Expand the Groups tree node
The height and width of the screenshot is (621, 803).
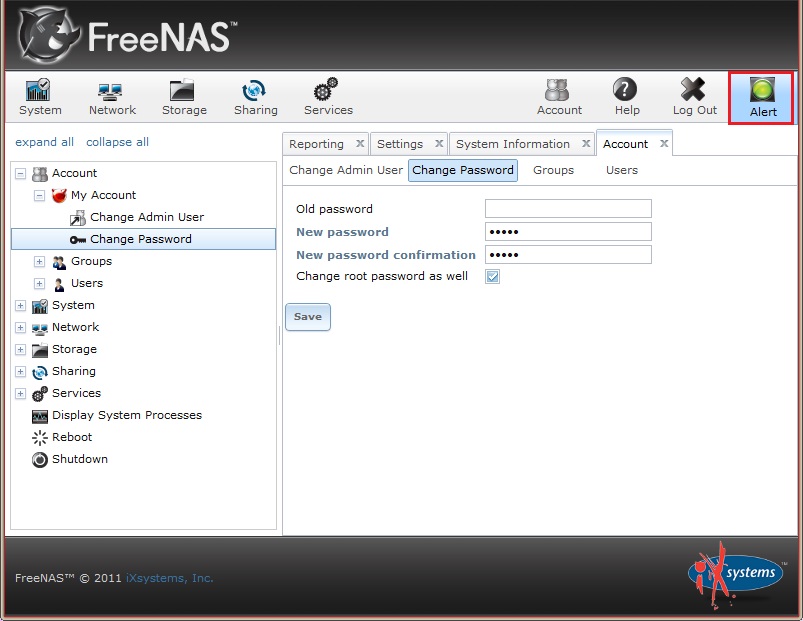pyautogui.click(x=39, y=262)
